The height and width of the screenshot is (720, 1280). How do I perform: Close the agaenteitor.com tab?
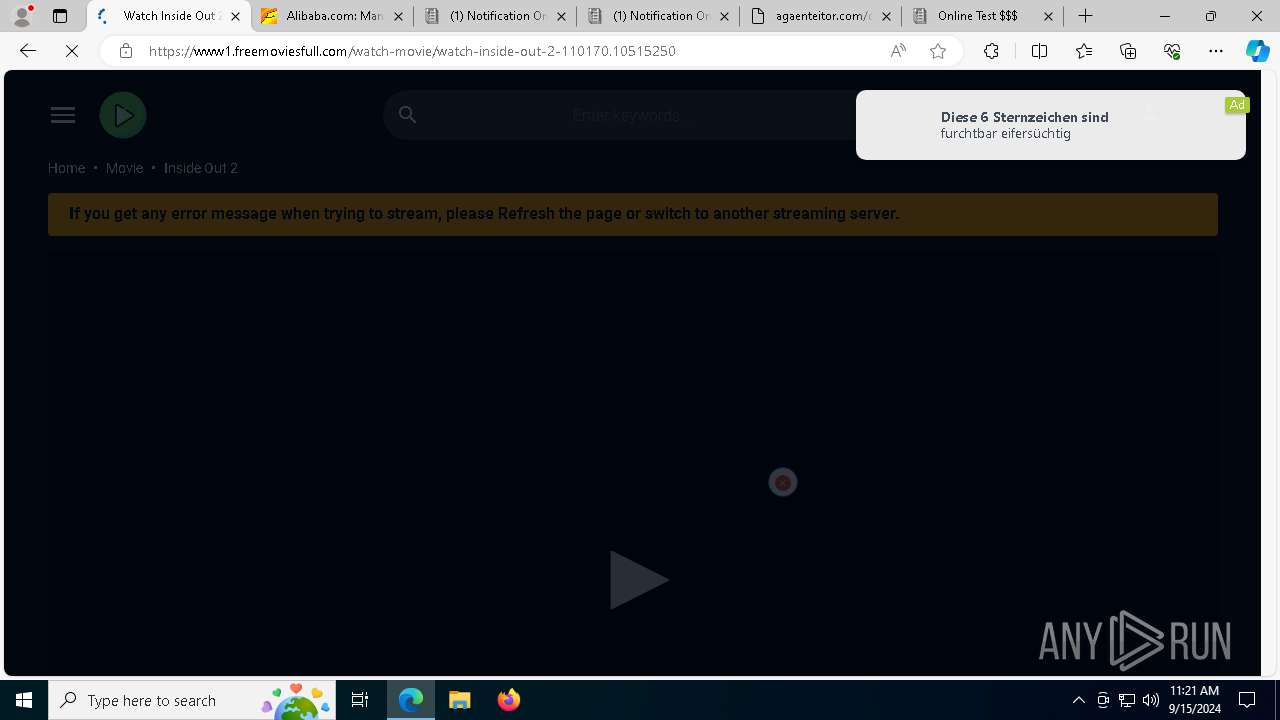point(886,16)
